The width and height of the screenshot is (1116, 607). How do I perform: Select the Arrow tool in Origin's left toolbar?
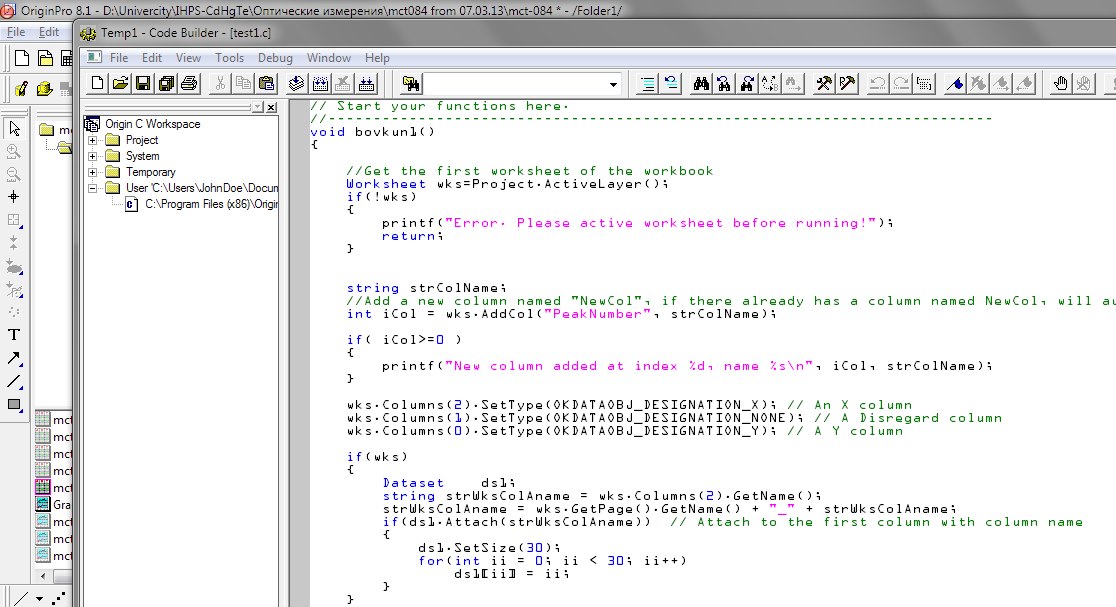click(x=14, y=358)
